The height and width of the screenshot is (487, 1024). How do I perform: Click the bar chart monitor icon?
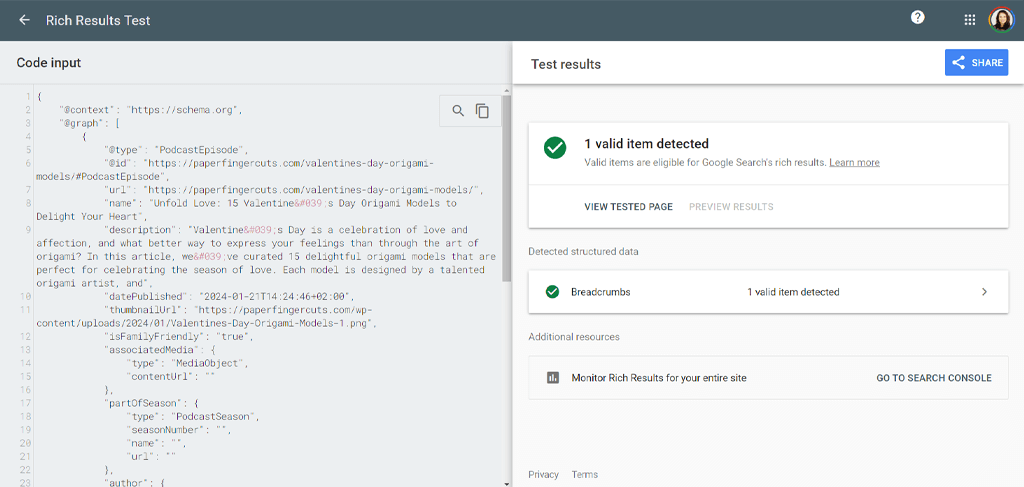(552, 377)
